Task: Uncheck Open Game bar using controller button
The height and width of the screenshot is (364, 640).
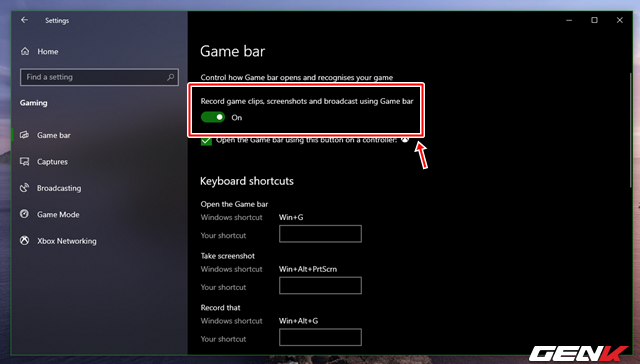Action: coord(207,141)
